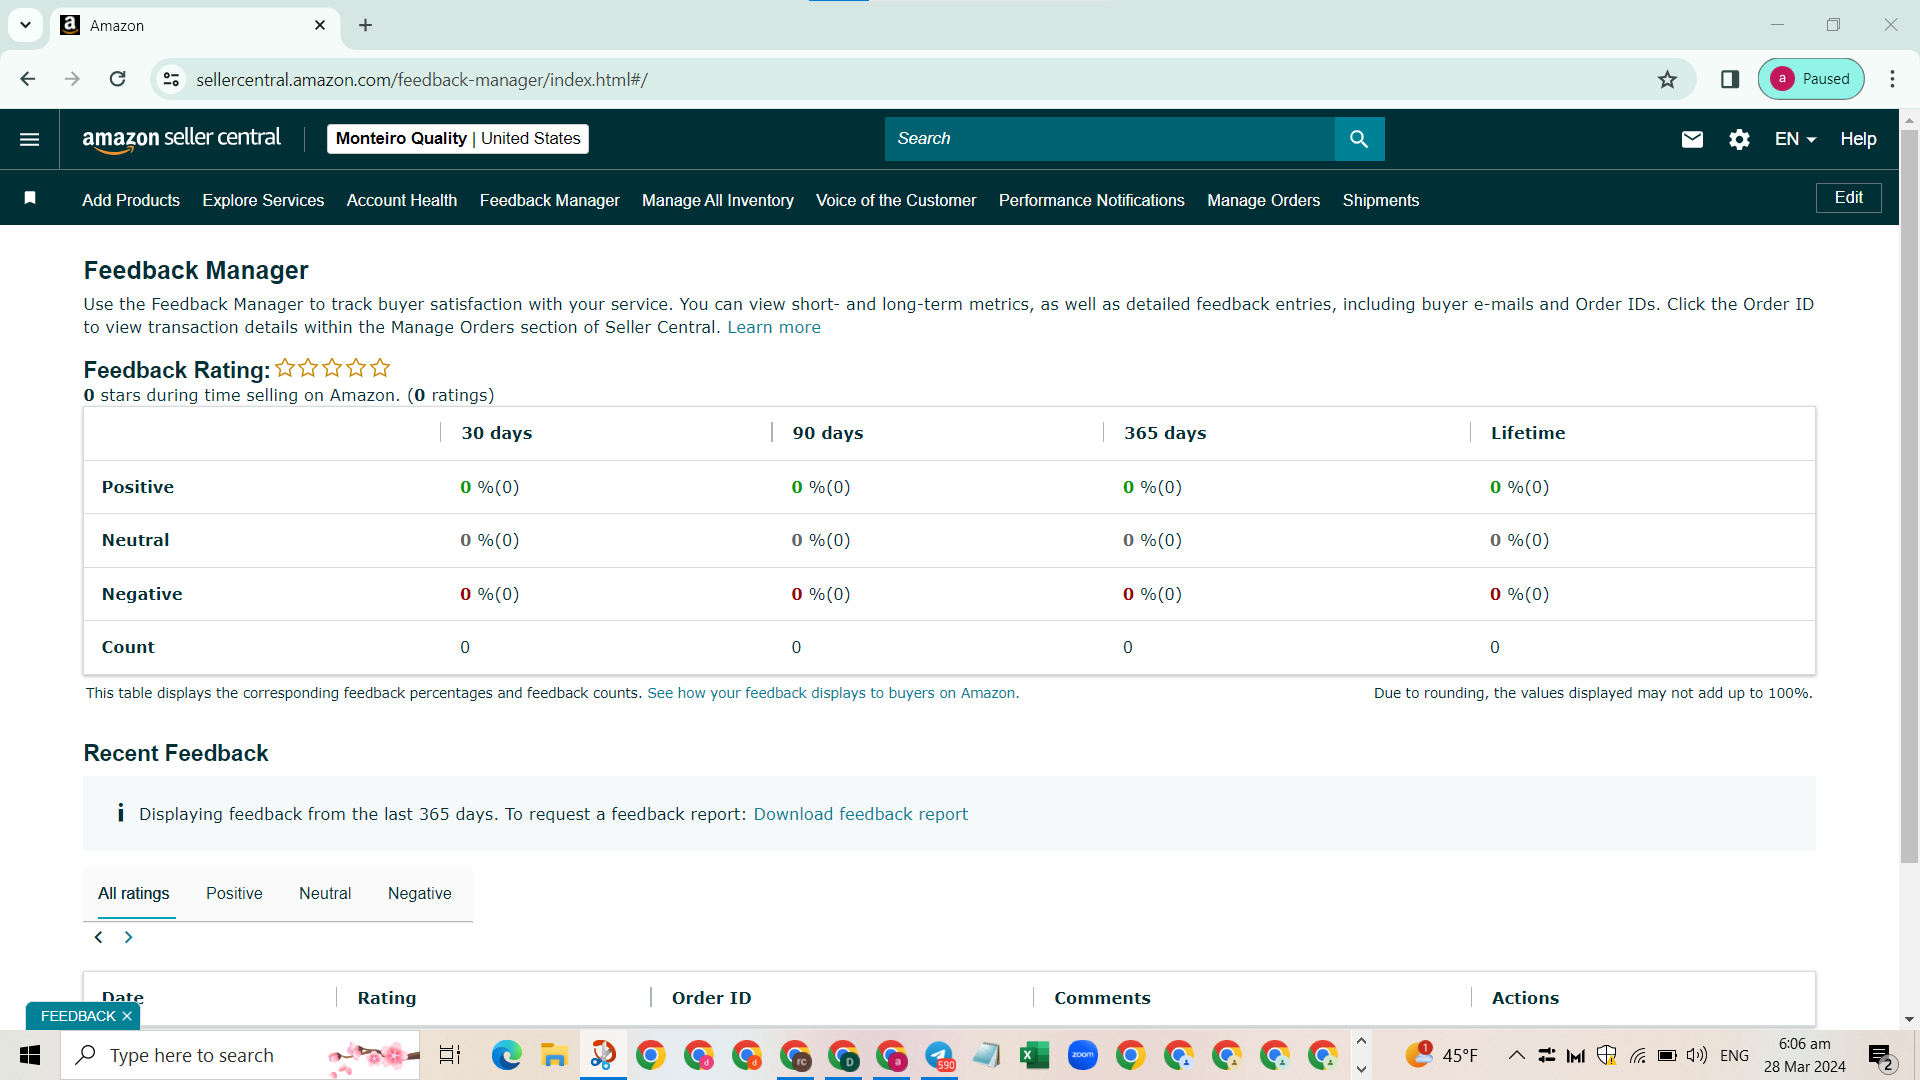1920x1080 pixels.
Task: Click the page vertical scrollbar
Action: point(1909,495)
